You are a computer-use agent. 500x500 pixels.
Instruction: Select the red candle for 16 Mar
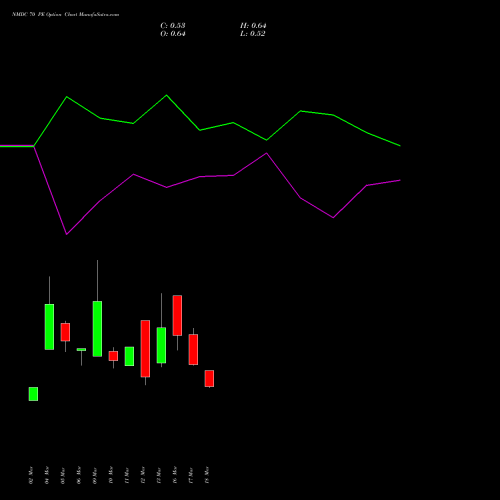[x=177, y=315]
